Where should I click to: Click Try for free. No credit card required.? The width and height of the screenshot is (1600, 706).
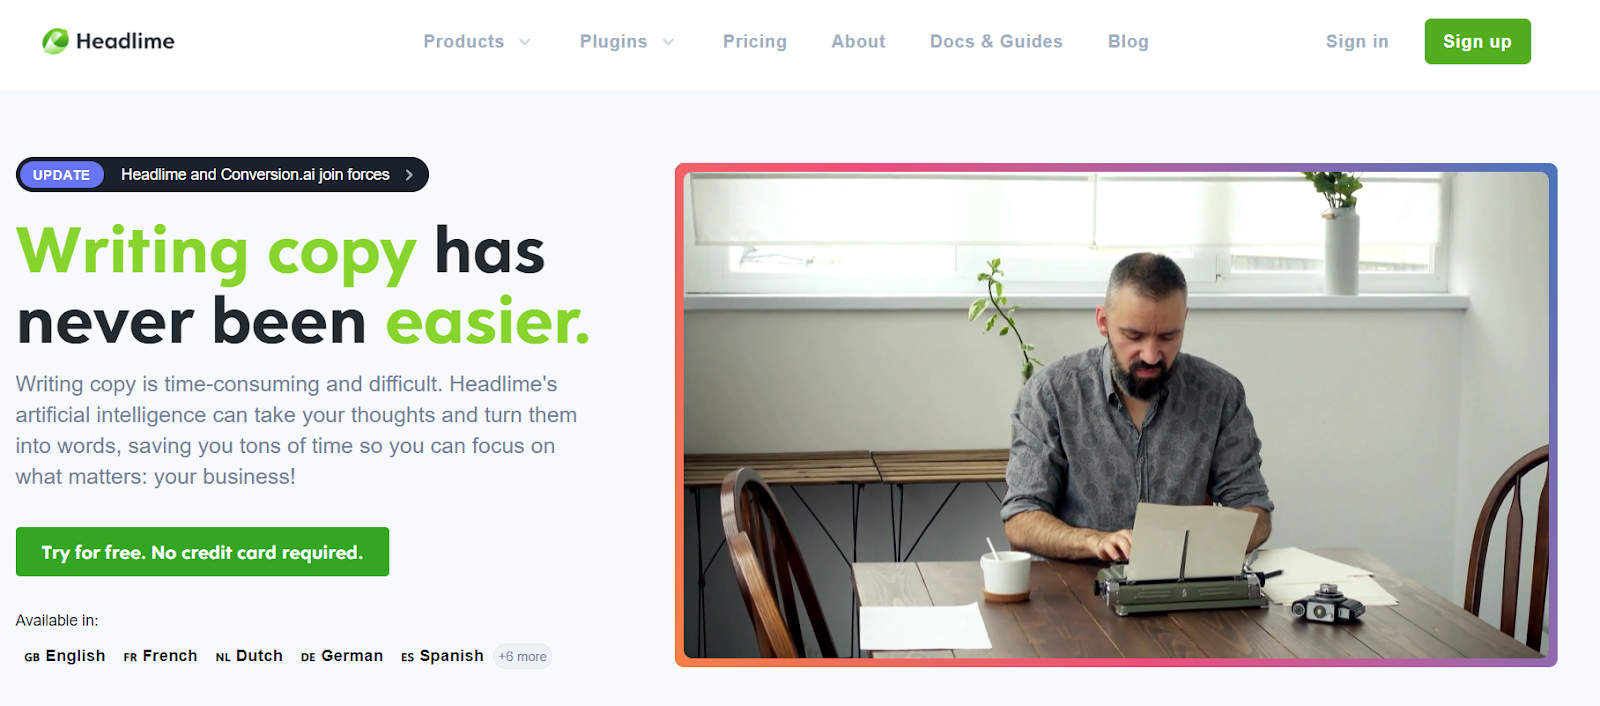(202, 552)
